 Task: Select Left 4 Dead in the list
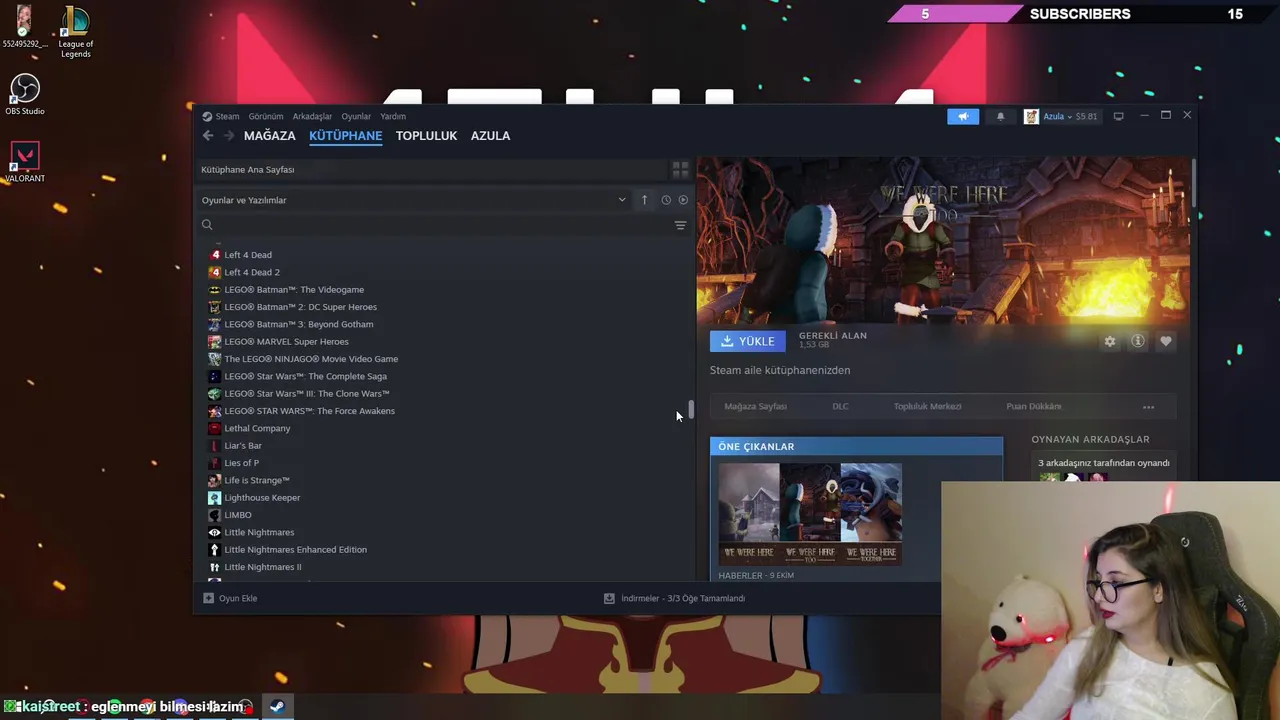pyautogui.click(x=248, y=255)
